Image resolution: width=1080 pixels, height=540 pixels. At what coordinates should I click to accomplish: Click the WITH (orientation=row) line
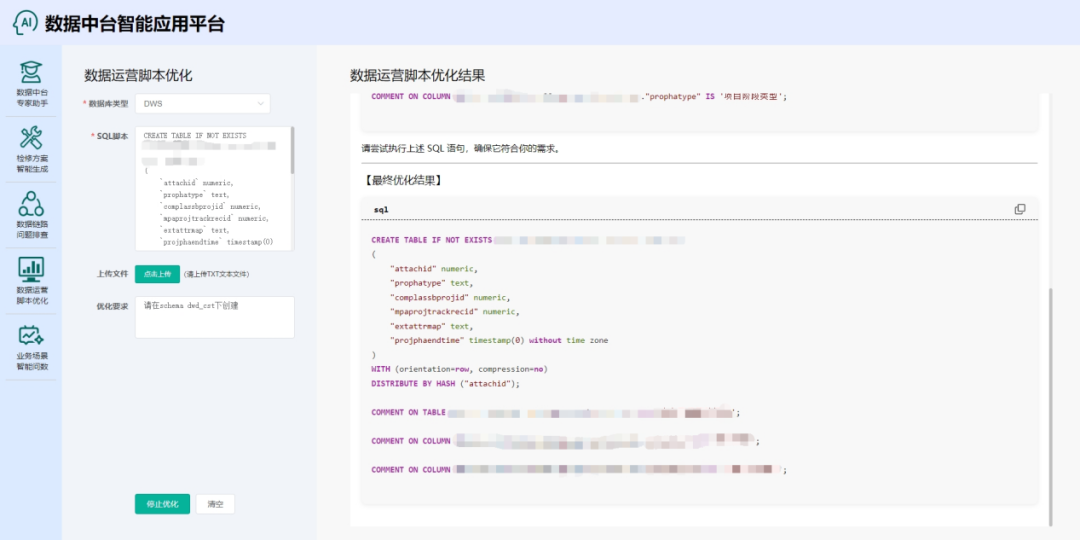[x=459, y=369]
